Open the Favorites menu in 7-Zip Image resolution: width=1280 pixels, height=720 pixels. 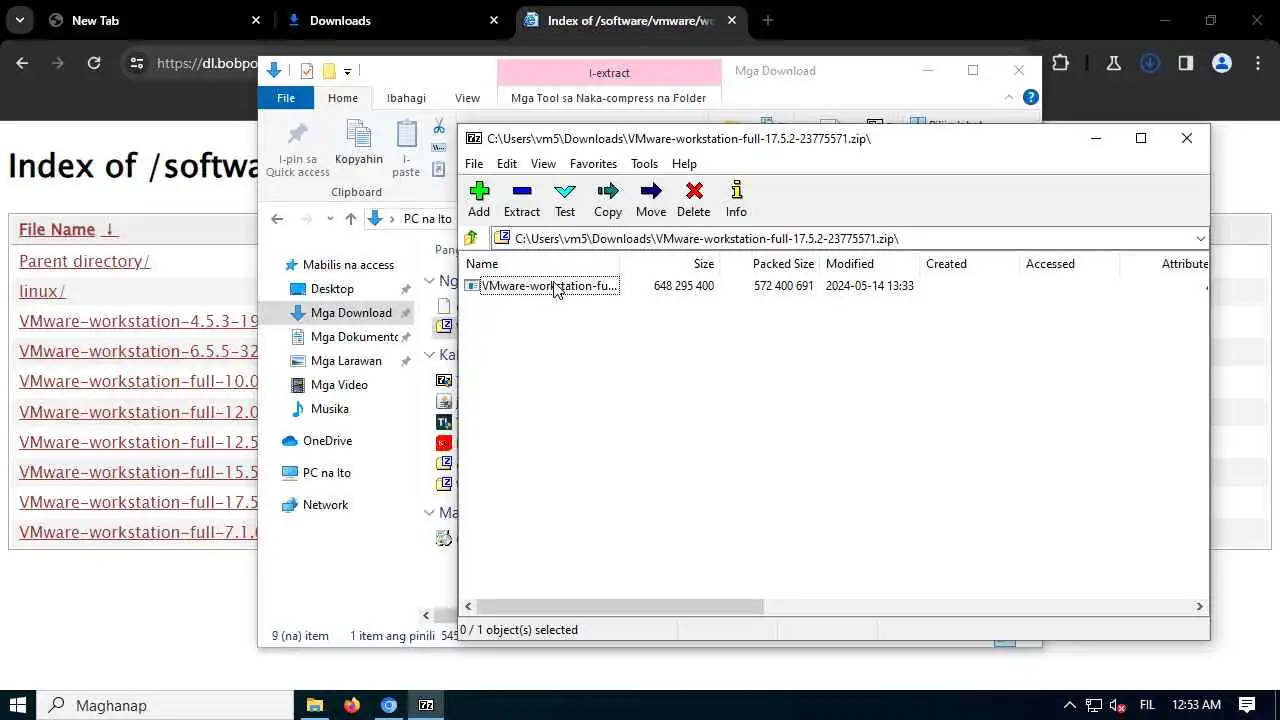(x=593, y=164)
